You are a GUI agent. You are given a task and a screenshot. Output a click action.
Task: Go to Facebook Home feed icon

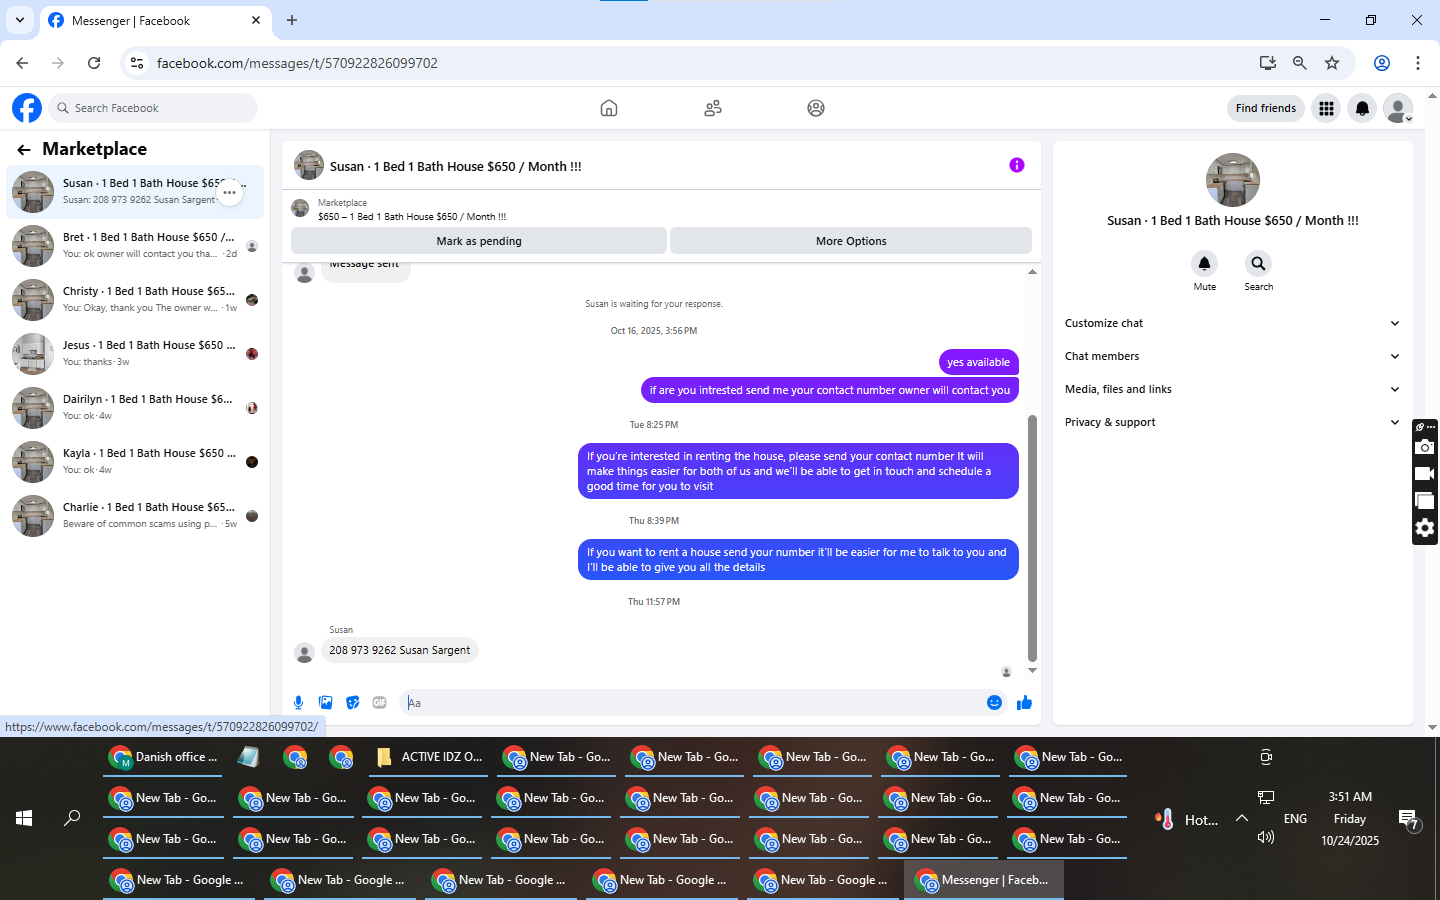point(609,108)
